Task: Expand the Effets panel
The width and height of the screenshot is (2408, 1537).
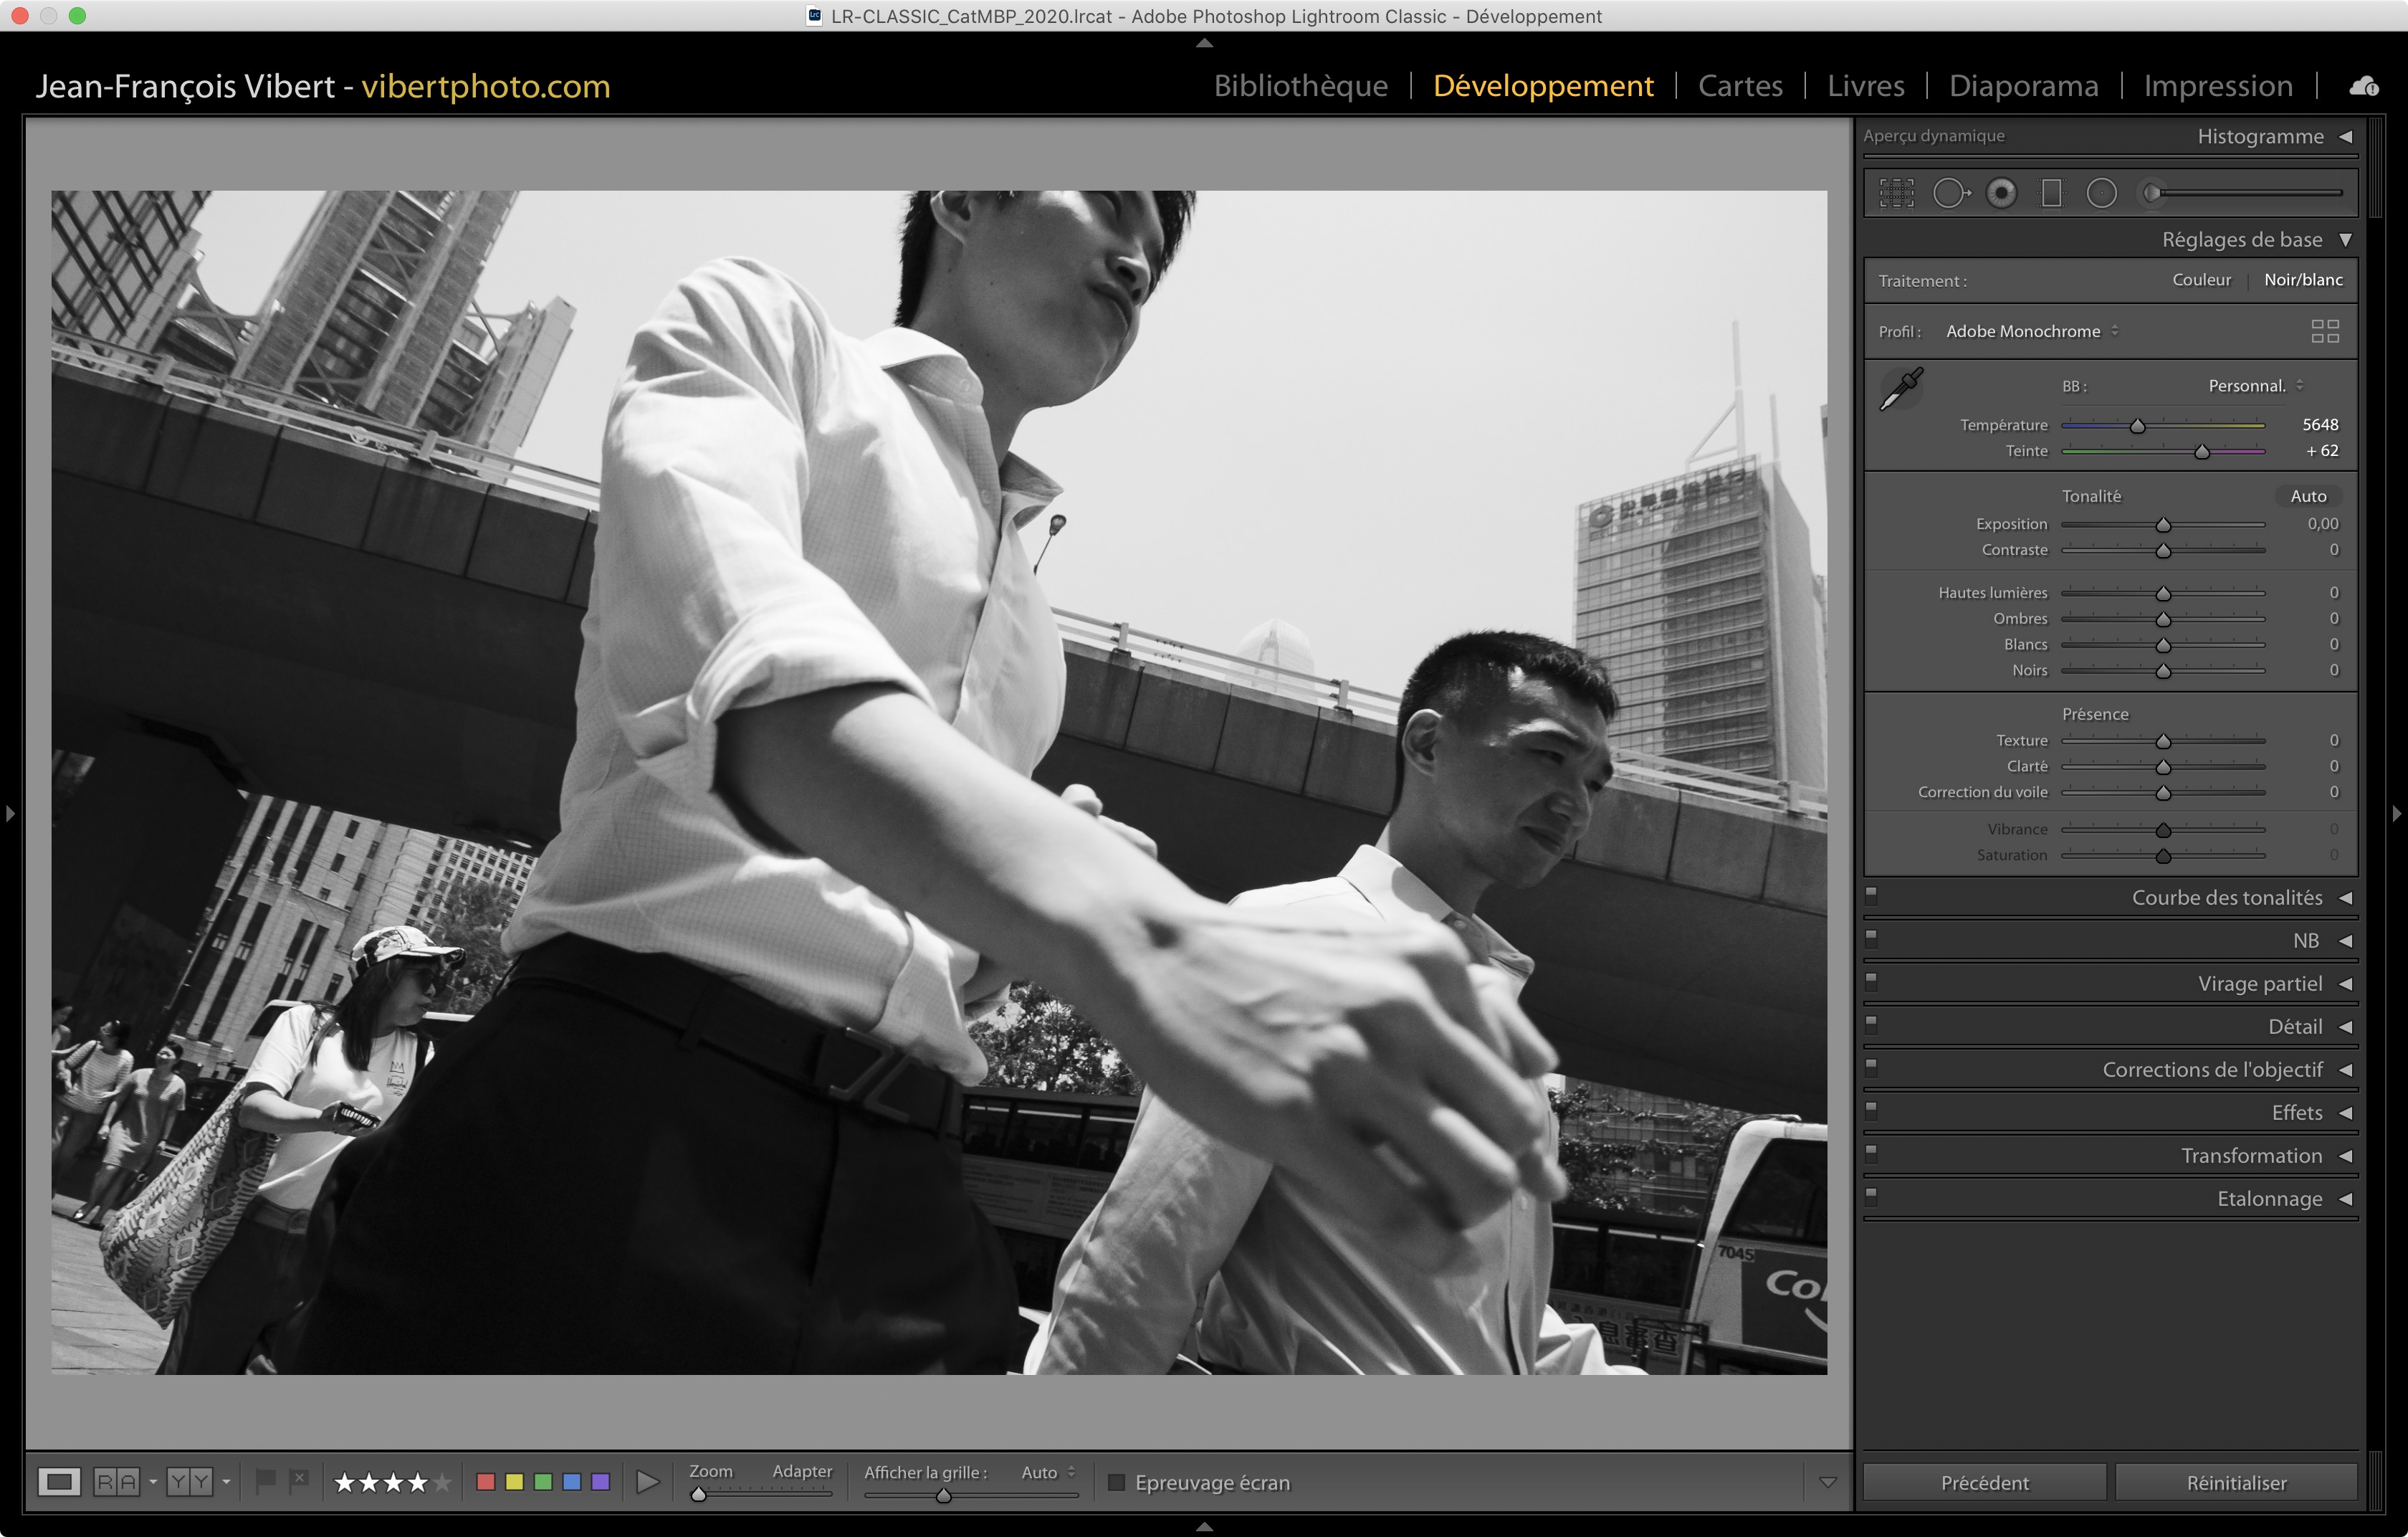Action: [2297, 1113]
